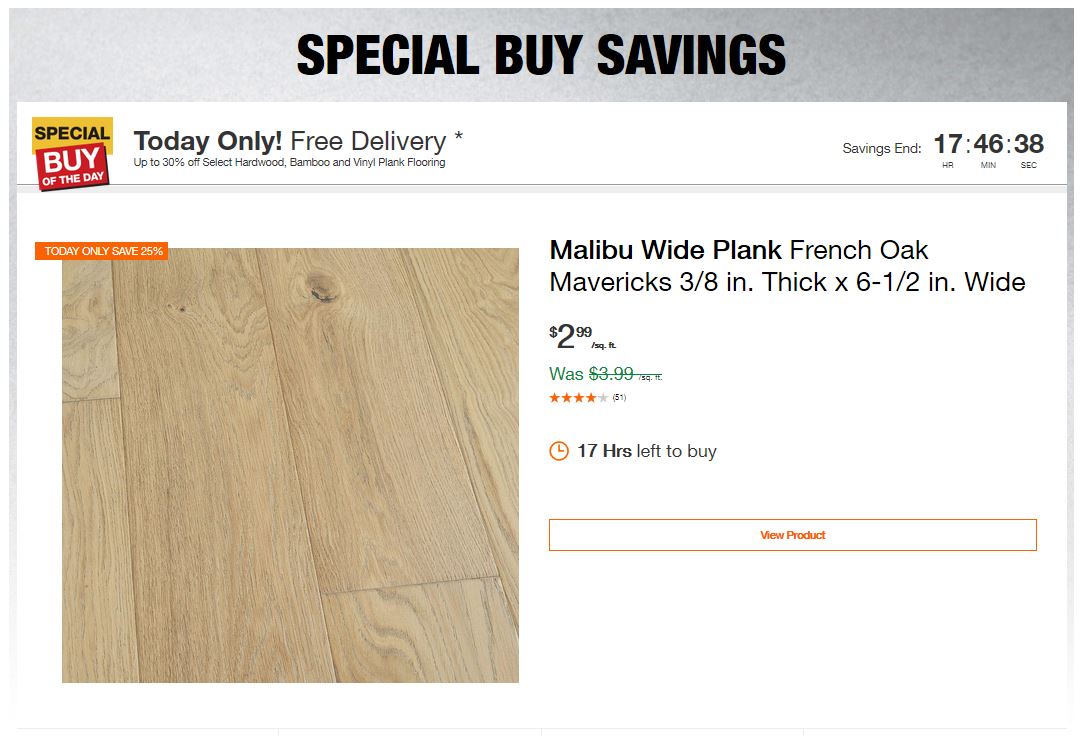Click the Today Only Save 25% badge
The image size is (1083, 736).
coord(102,251)
